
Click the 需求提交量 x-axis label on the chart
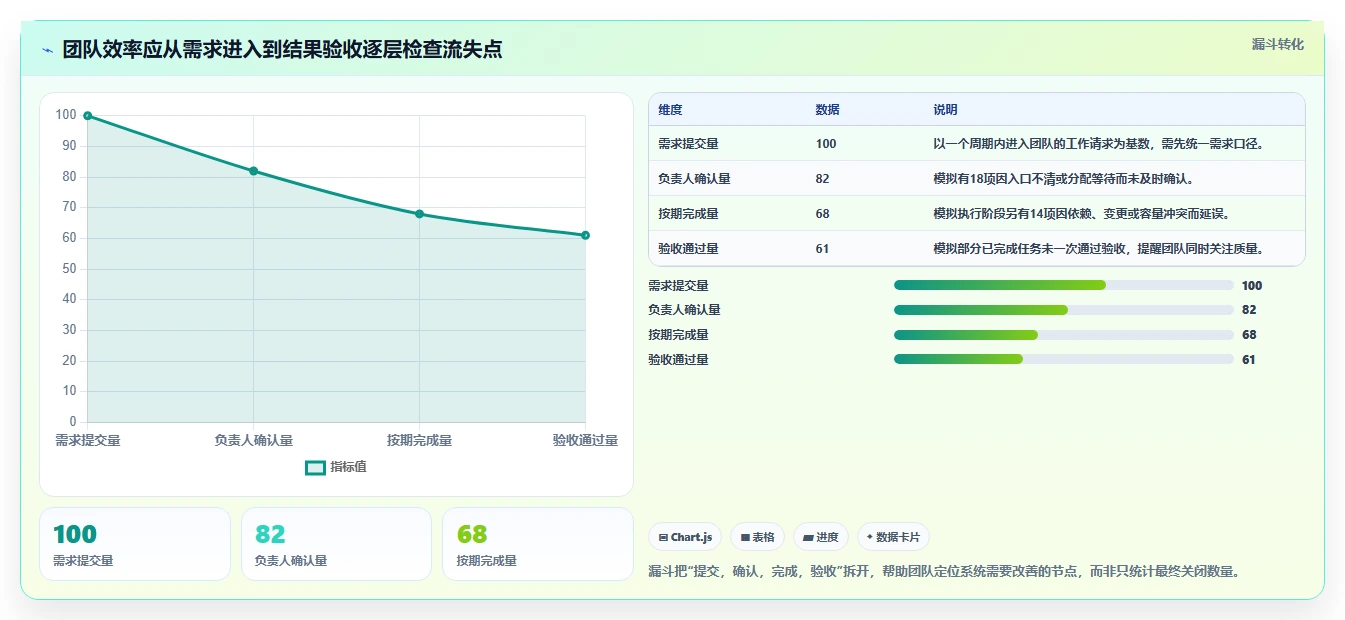tap(88, 440)
